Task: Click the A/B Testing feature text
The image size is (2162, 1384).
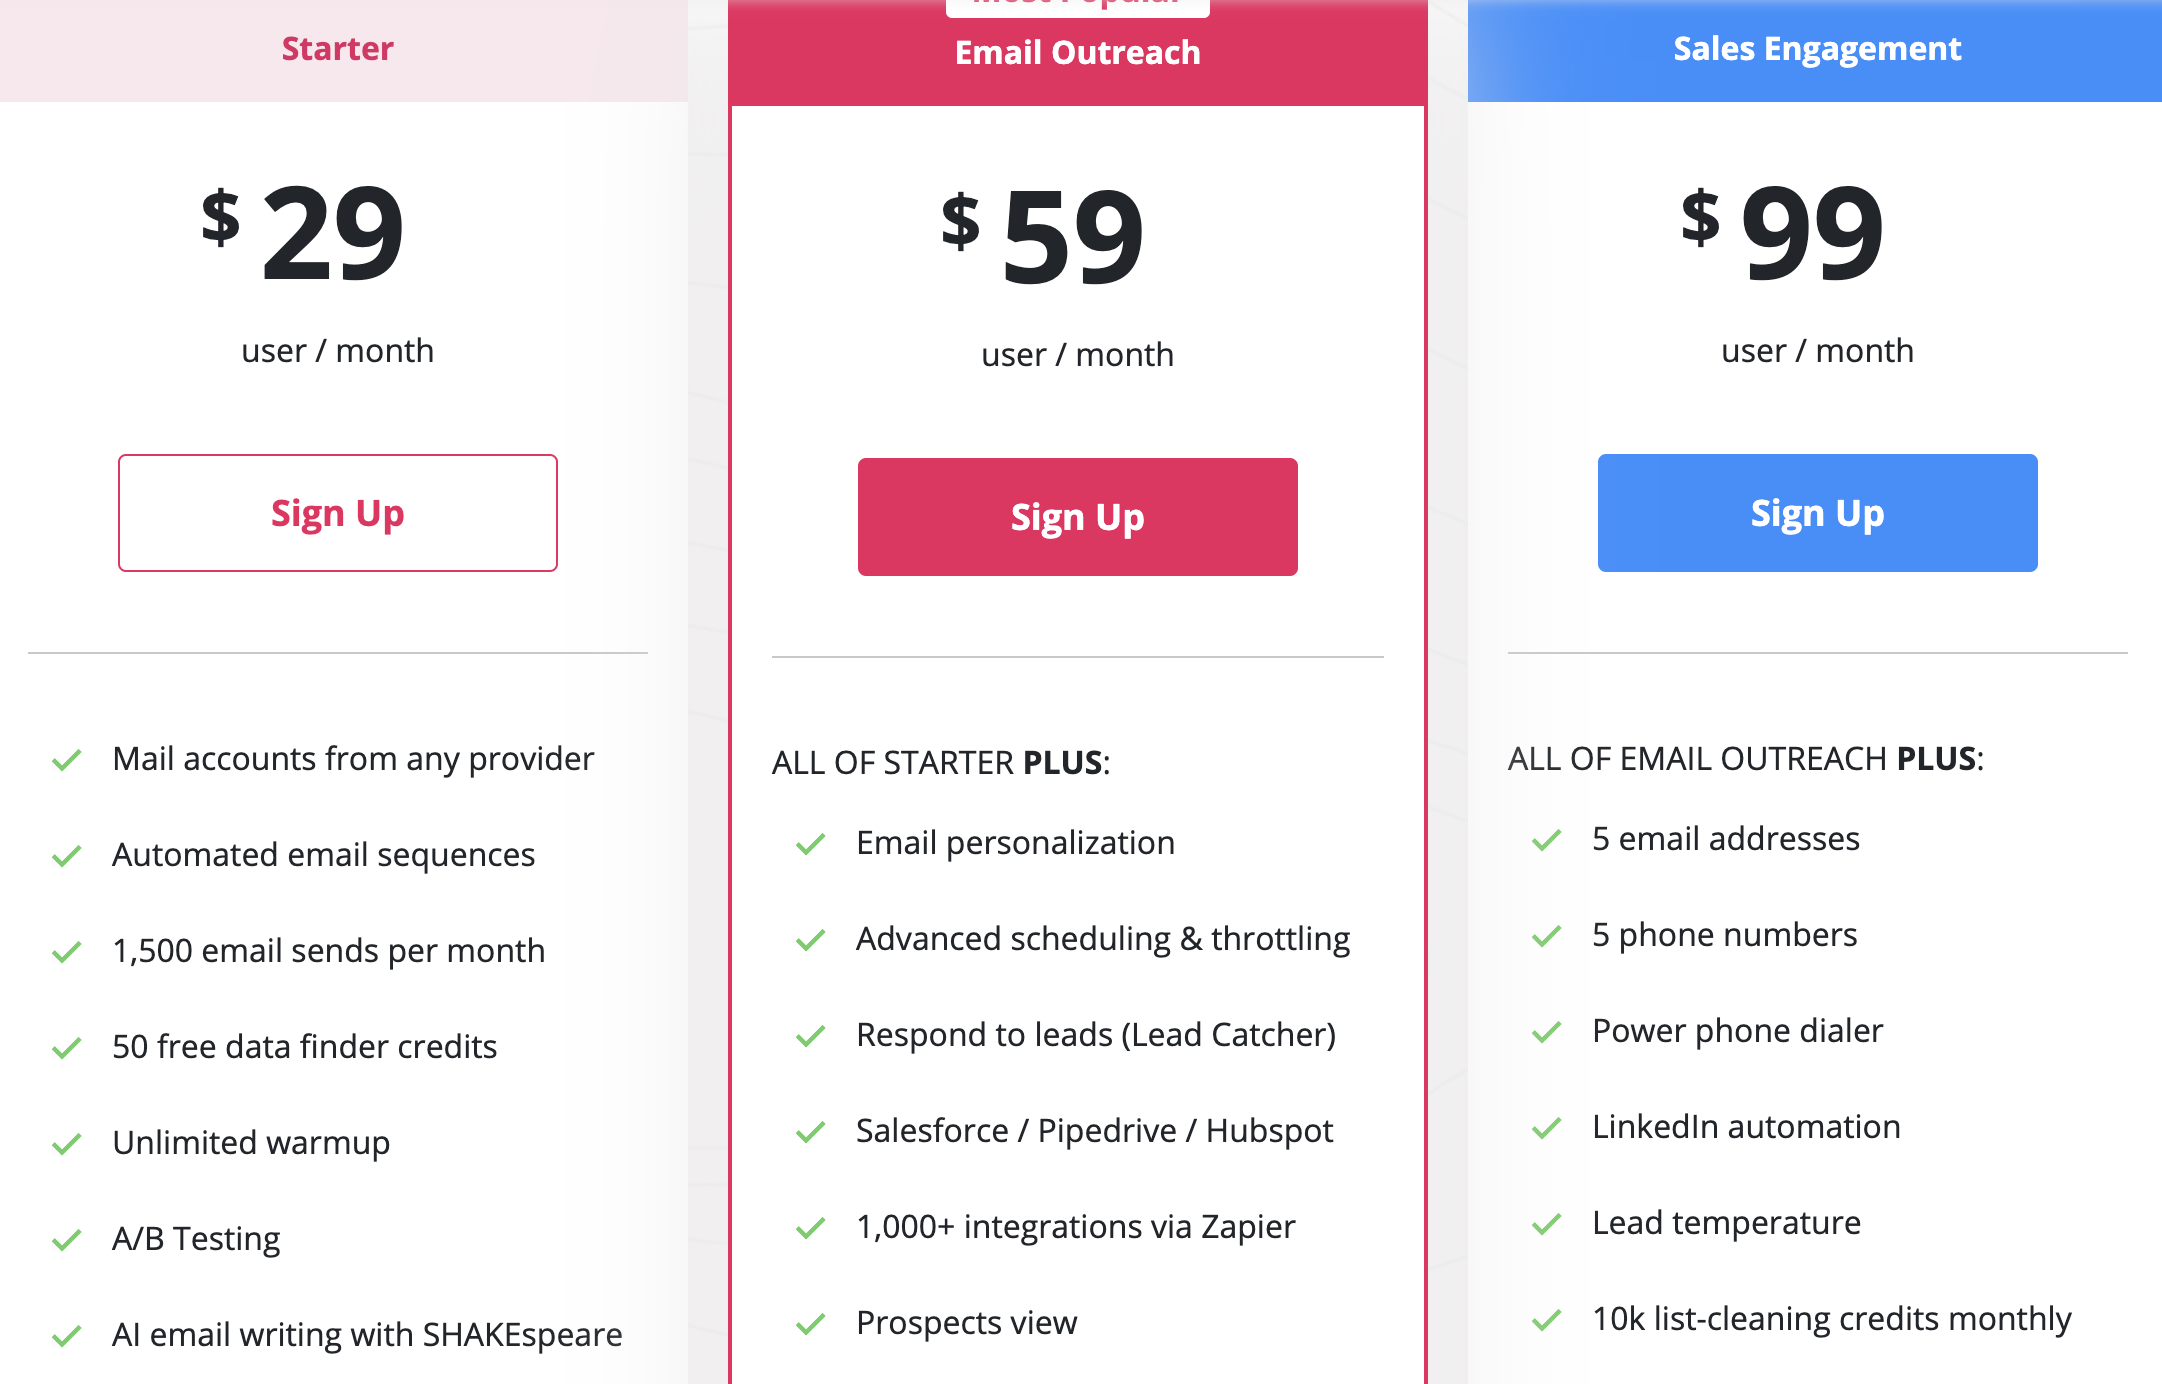Action: point(196,1239)
